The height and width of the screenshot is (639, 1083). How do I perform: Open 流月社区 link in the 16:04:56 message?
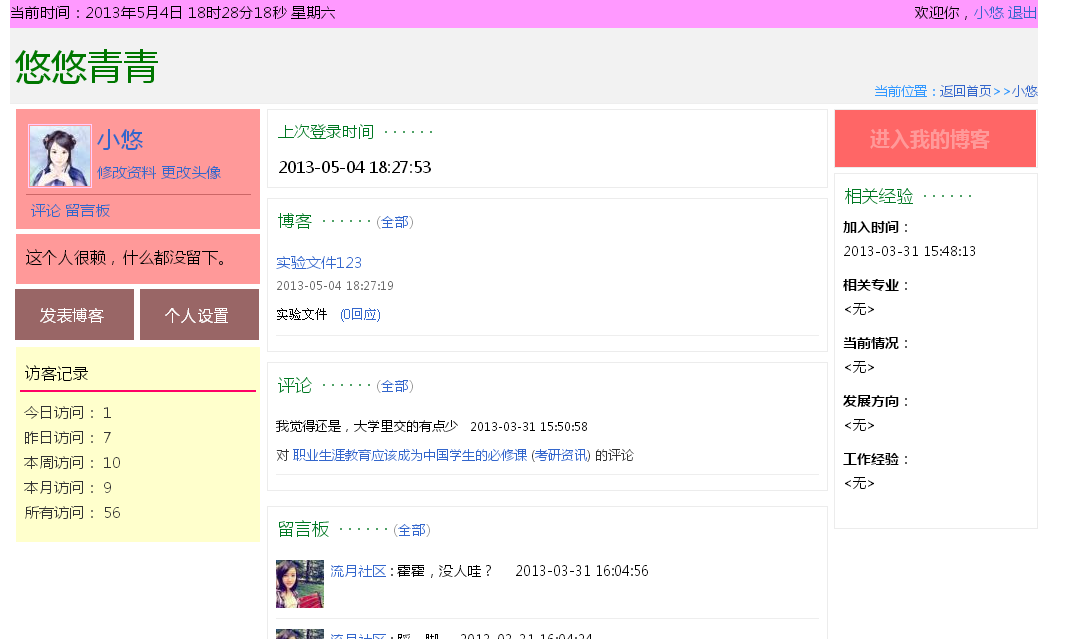pyautogui.click(x=358, y=571)
